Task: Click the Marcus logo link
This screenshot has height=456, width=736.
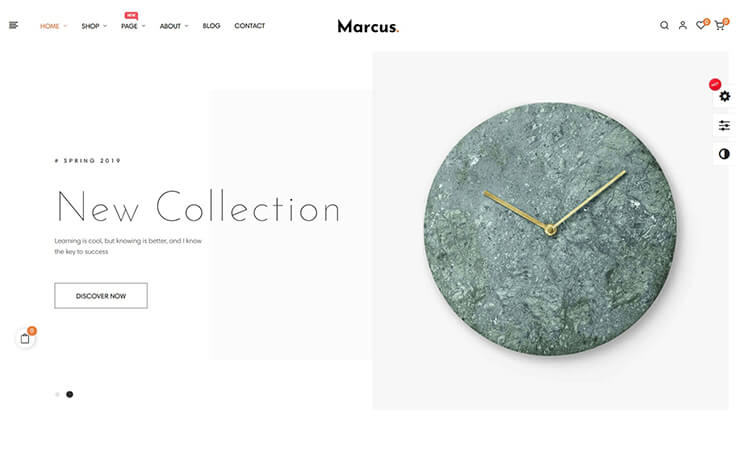Action: 368,26
